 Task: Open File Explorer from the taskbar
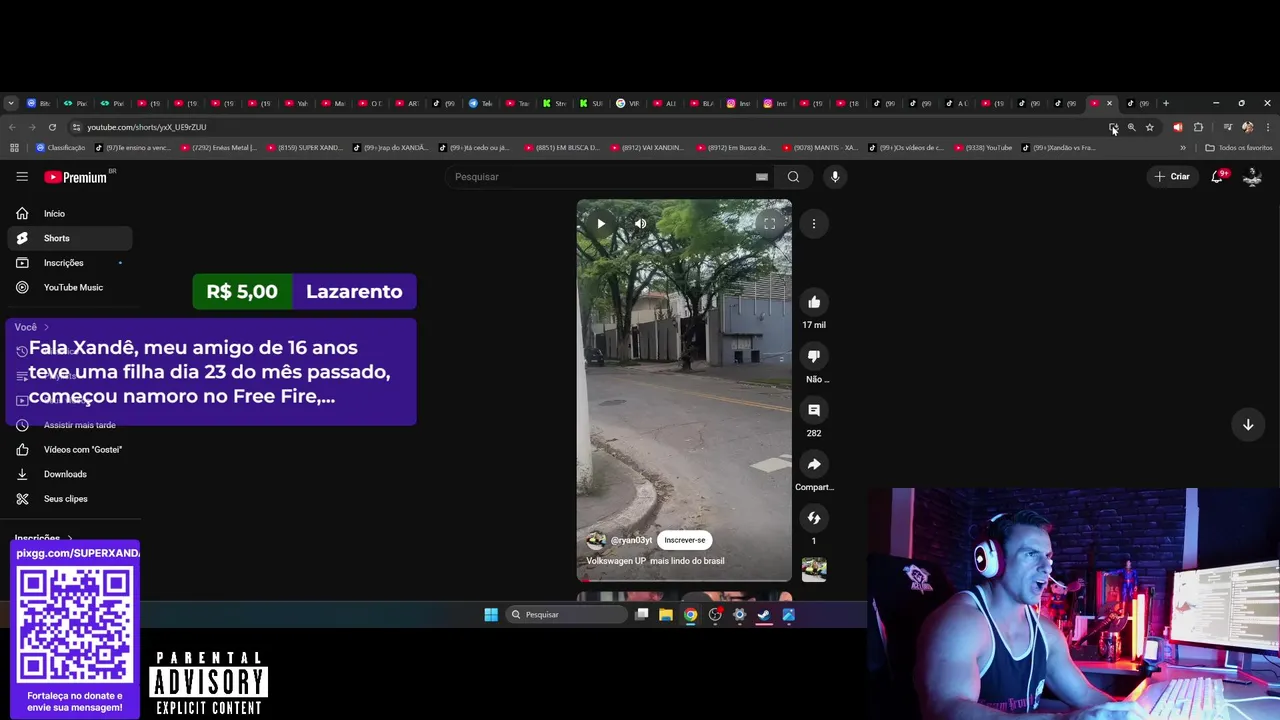pyautogui.click(x=666, y=614)
